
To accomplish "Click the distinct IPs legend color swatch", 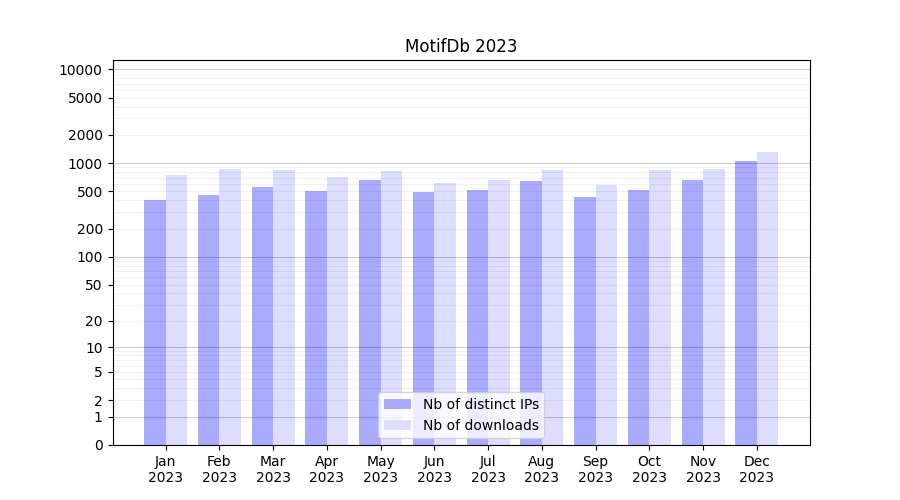I will pyautogui.click(x=397, y=404).
